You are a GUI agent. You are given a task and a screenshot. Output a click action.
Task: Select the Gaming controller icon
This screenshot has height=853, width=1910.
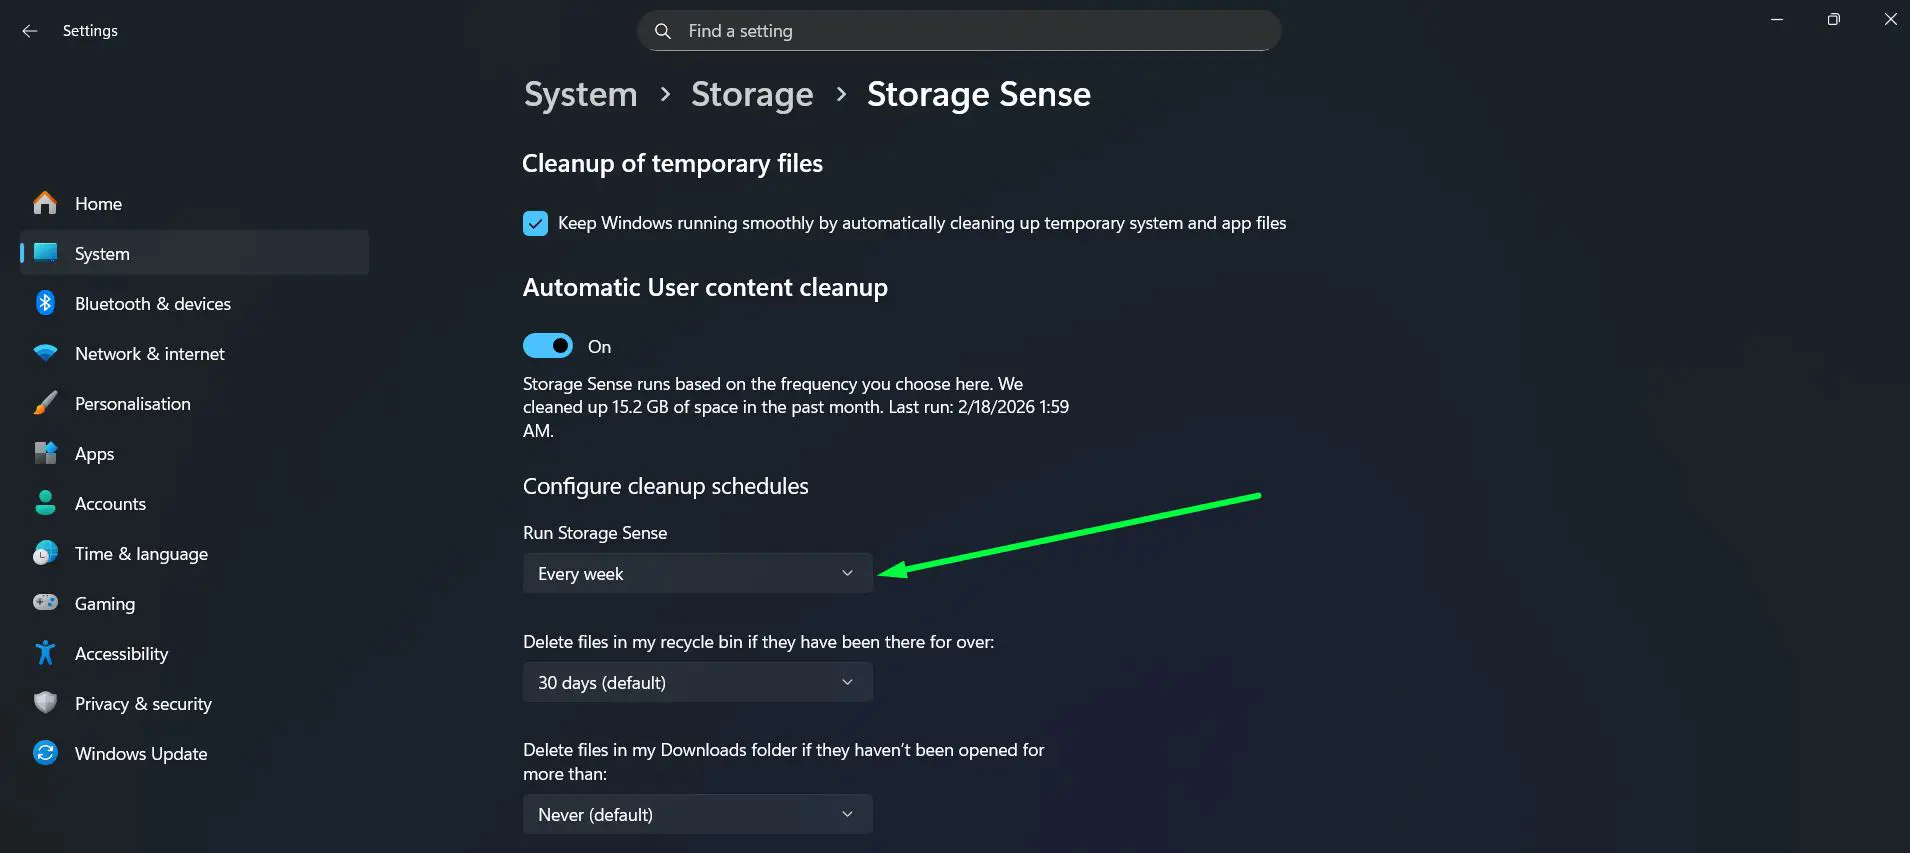[46, 603]
